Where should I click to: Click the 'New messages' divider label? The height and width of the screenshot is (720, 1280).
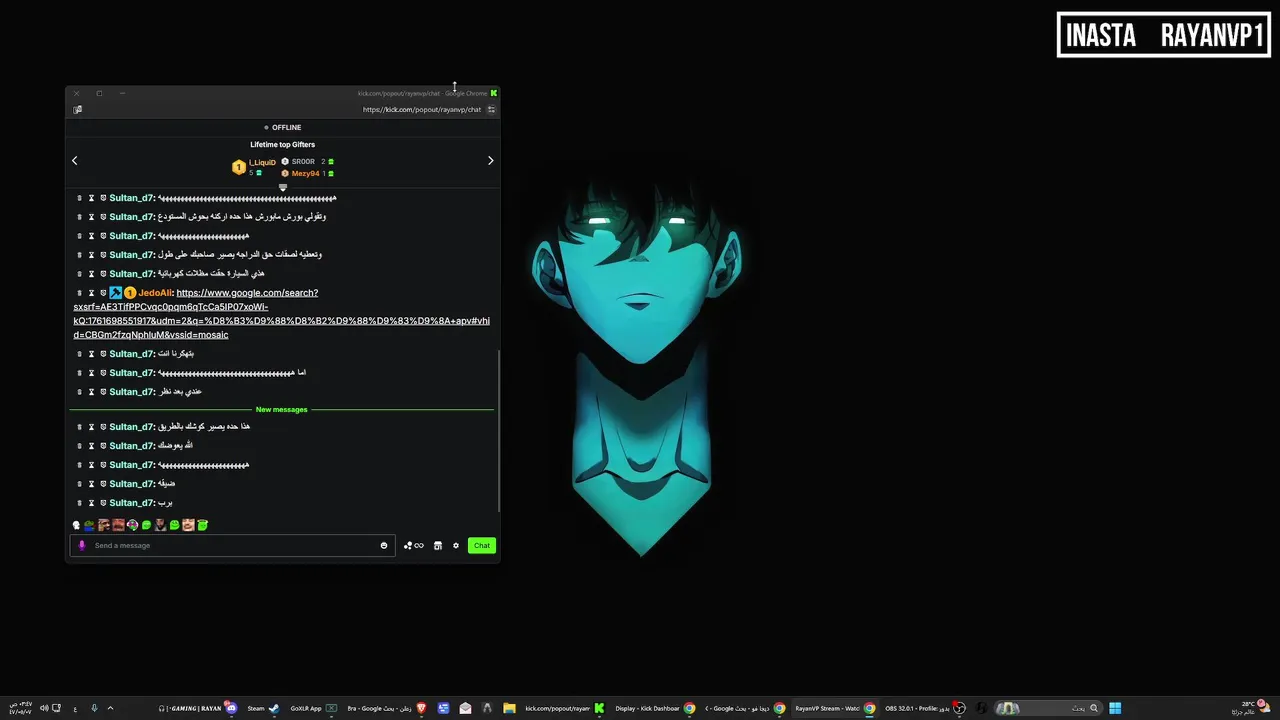[x=282, y=410]
